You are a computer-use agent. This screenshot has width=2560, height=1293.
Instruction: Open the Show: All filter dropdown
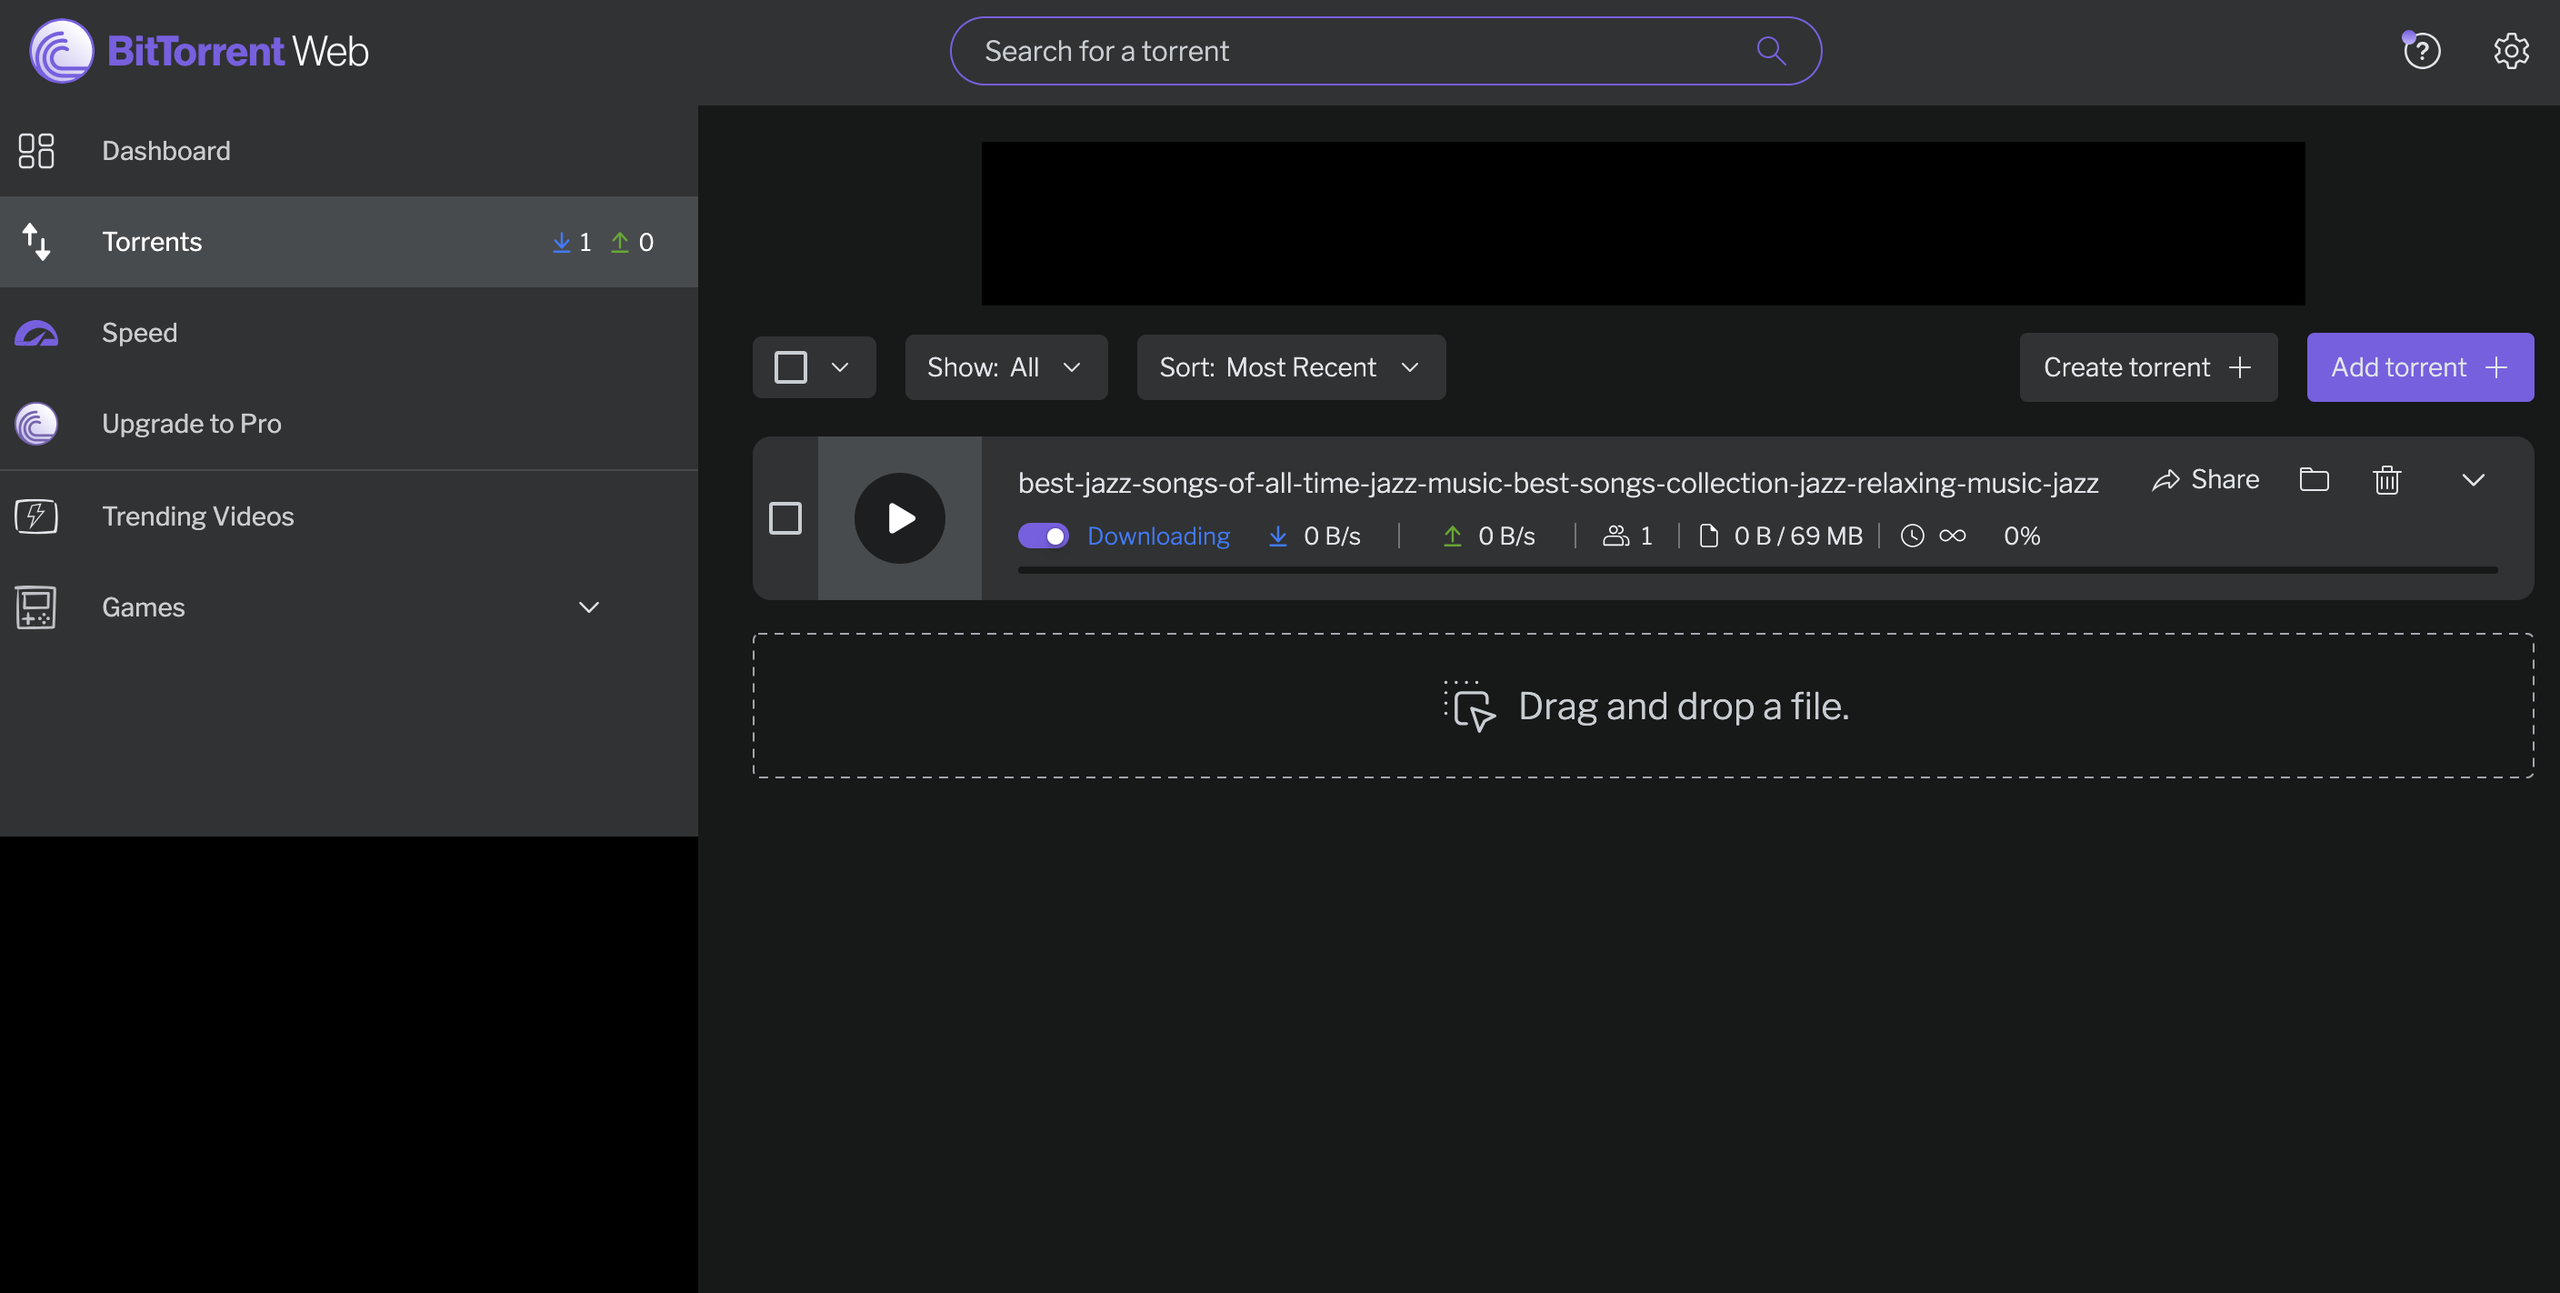click(1005, 367)
